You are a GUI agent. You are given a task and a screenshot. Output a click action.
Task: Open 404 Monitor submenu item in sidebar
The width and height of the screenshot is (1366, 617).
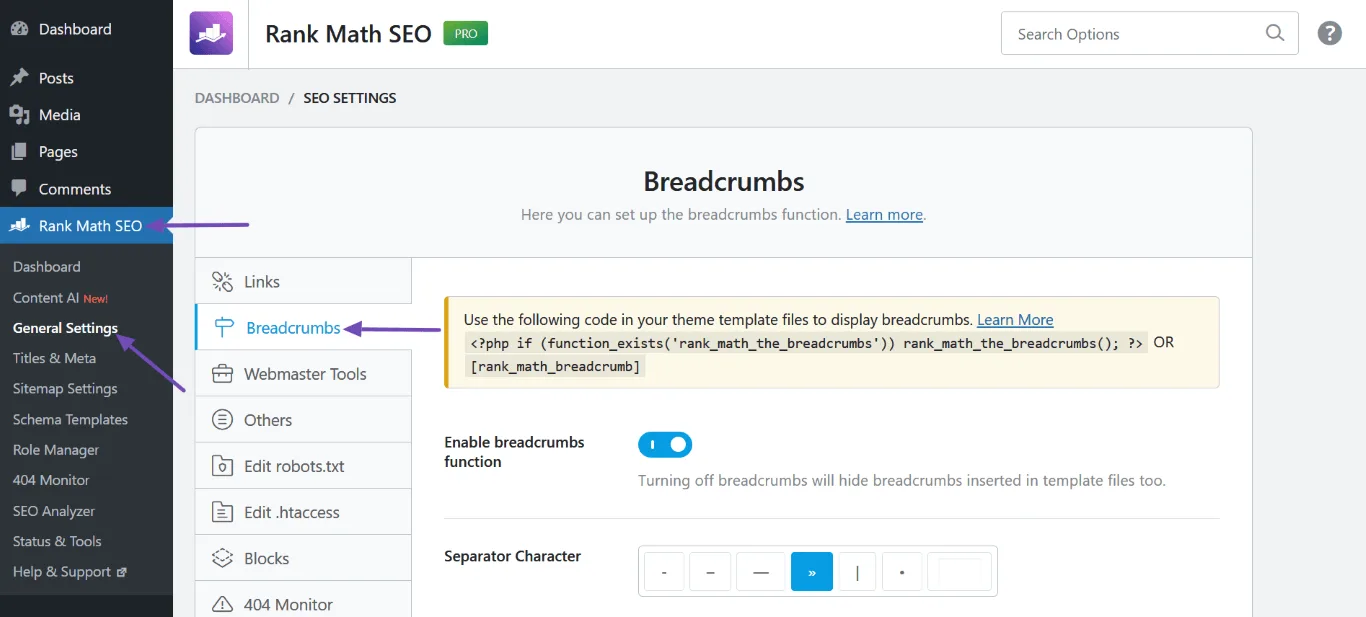(51, 480)
